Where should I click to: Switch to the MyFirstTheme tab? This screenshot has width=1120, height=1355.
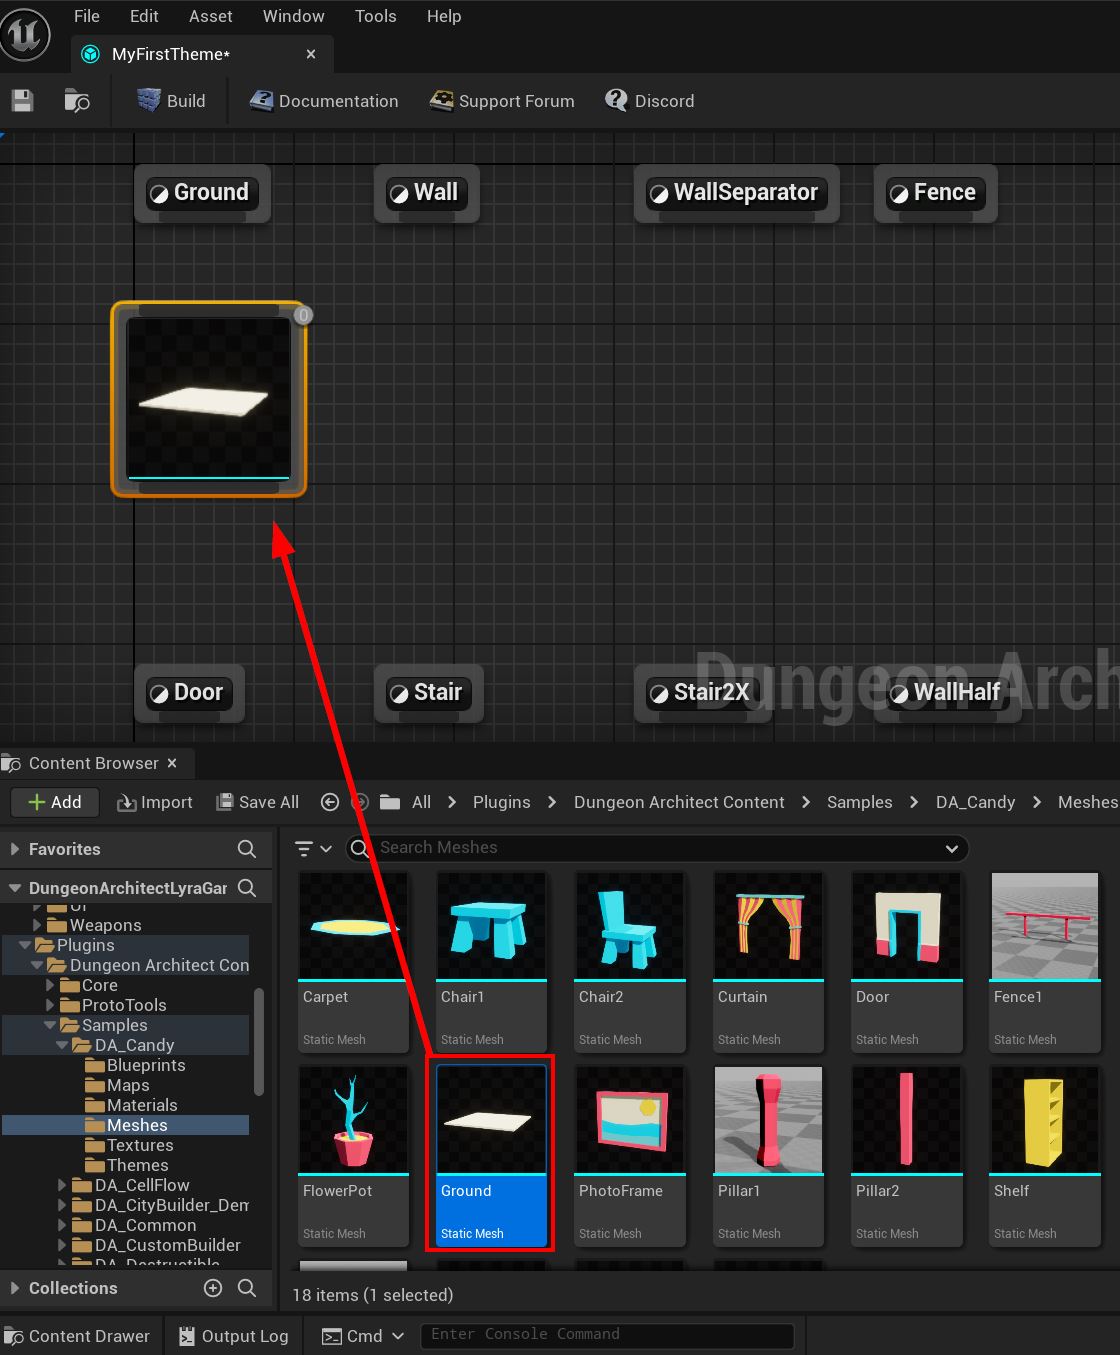pos(171,54)
